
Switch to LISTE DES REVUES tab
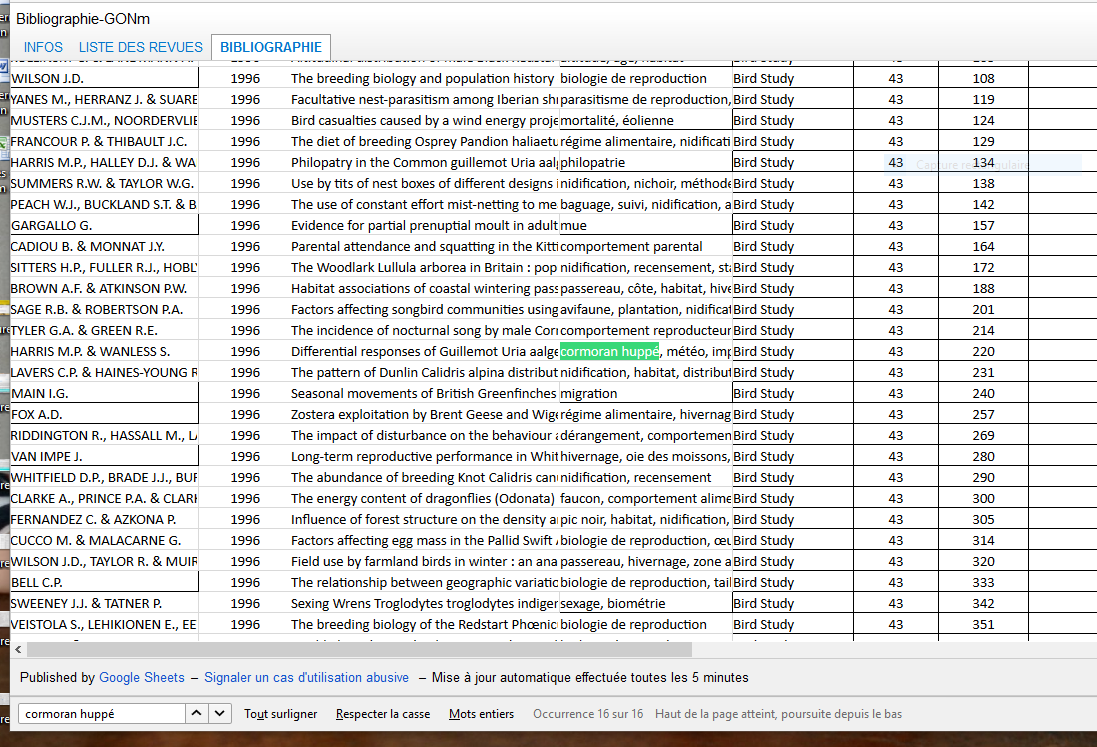click(x=140, y=47)
